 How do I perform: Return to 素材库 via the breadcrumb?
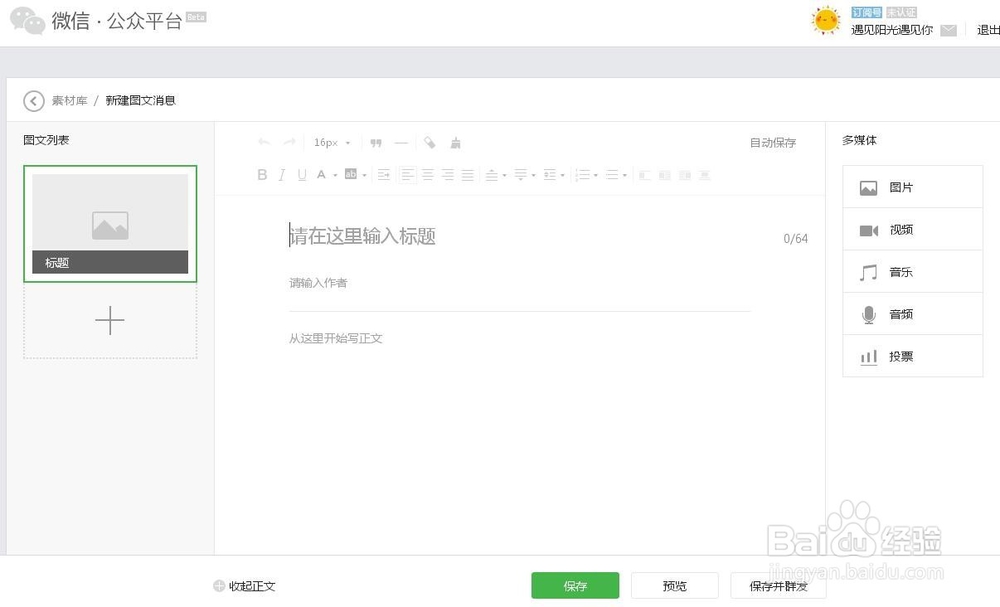click(x=68, y=100)
